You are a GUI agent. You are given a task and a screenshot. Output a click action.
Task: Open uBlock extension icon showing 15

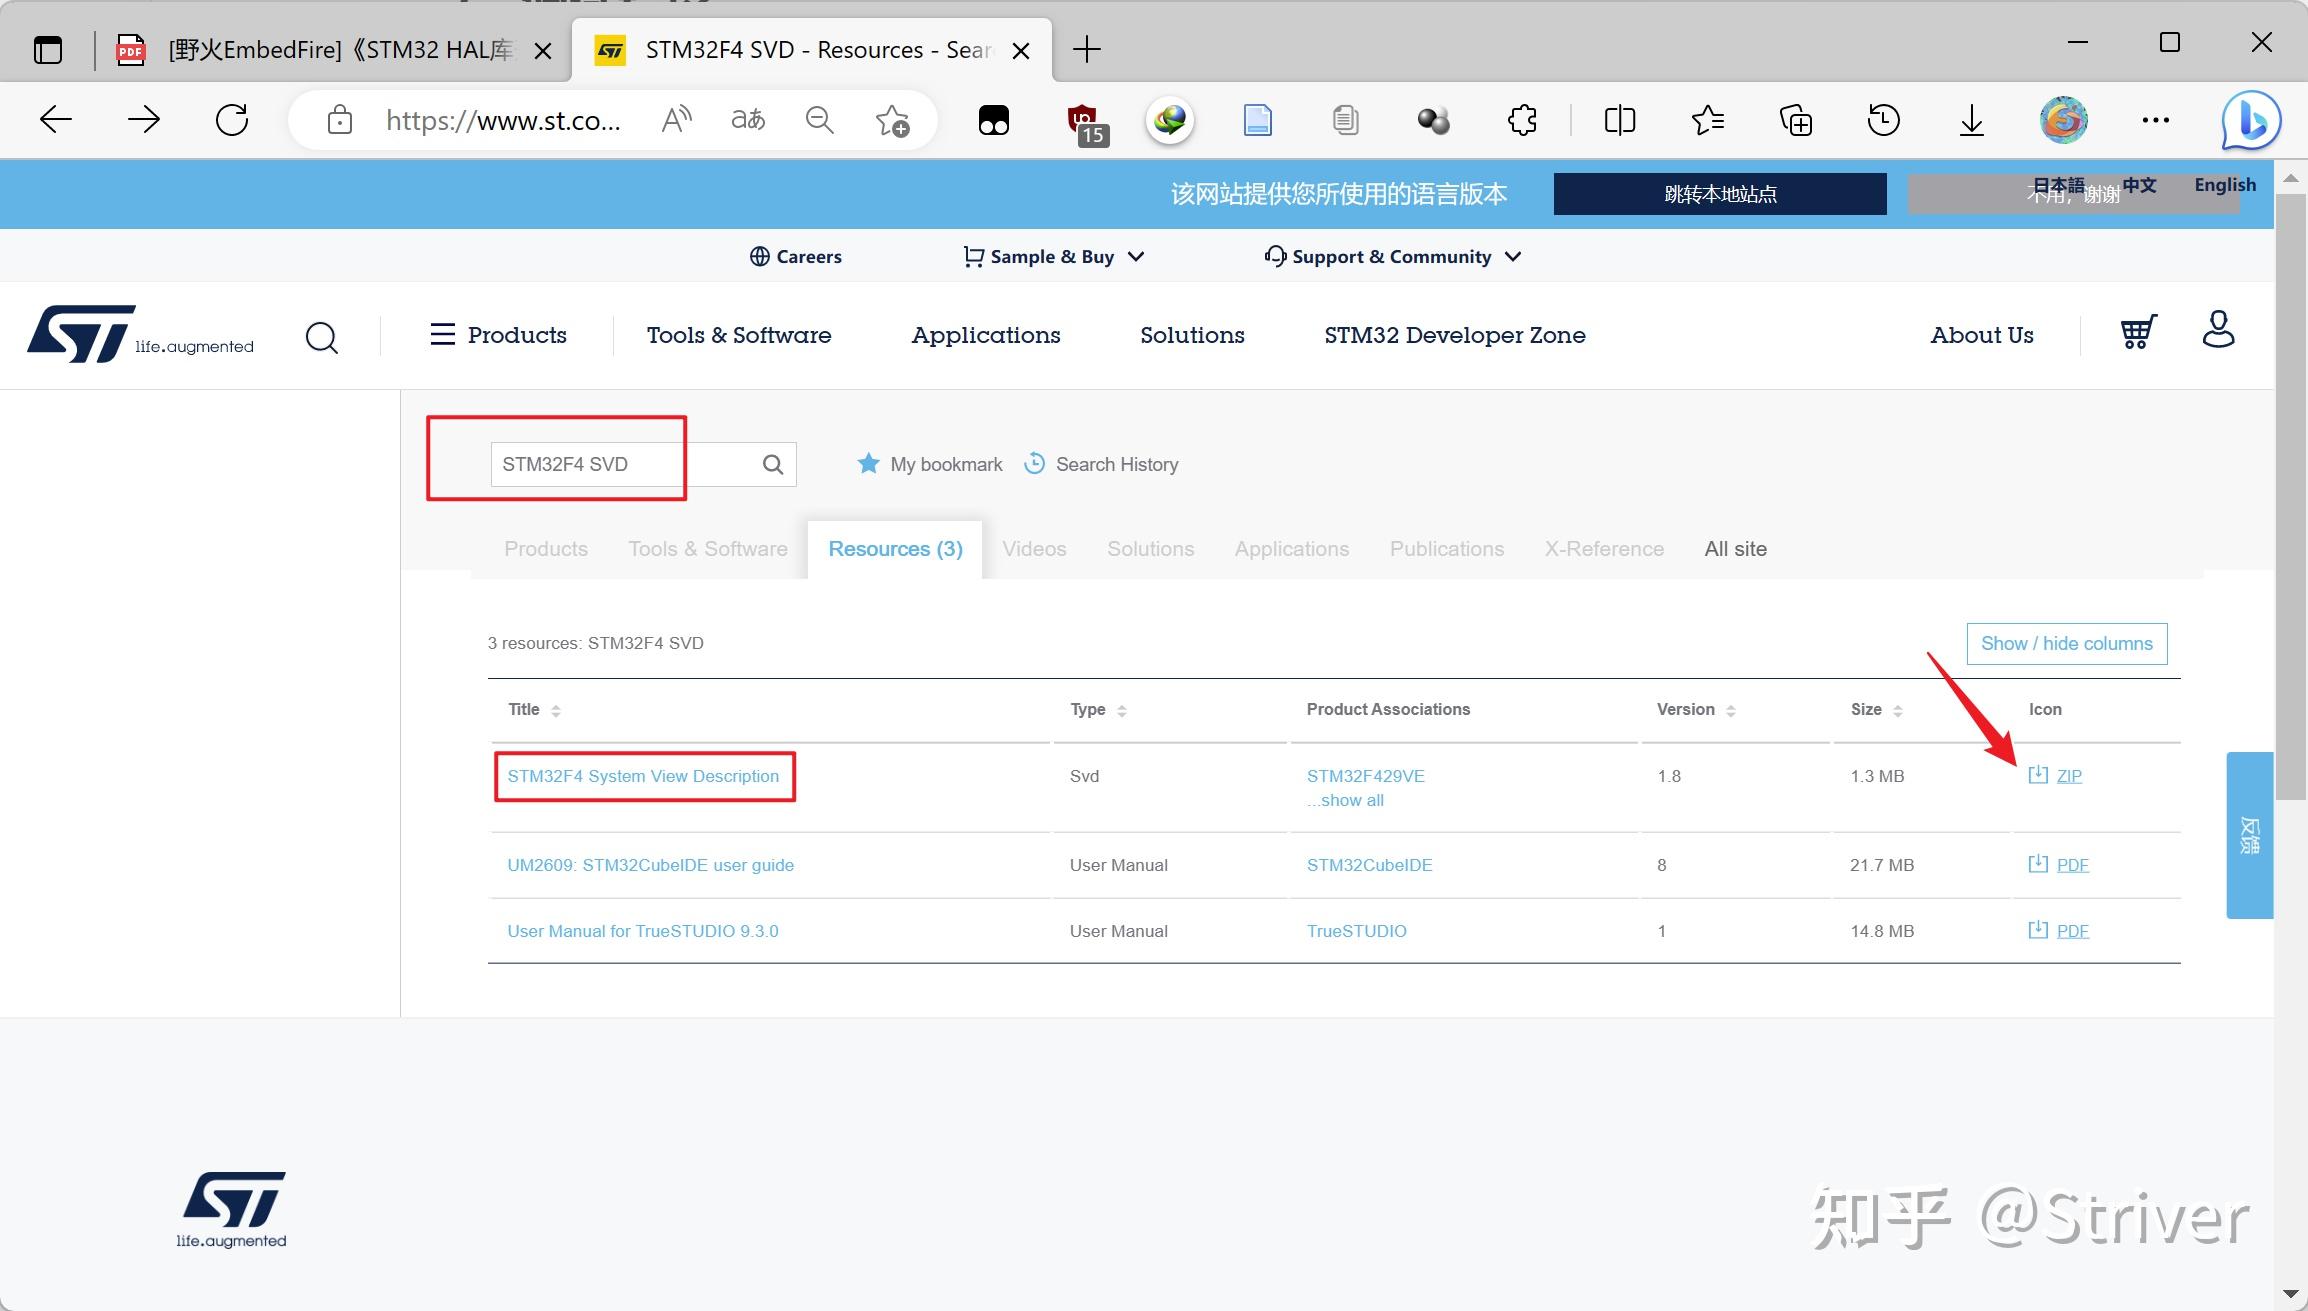point(1086,123)
